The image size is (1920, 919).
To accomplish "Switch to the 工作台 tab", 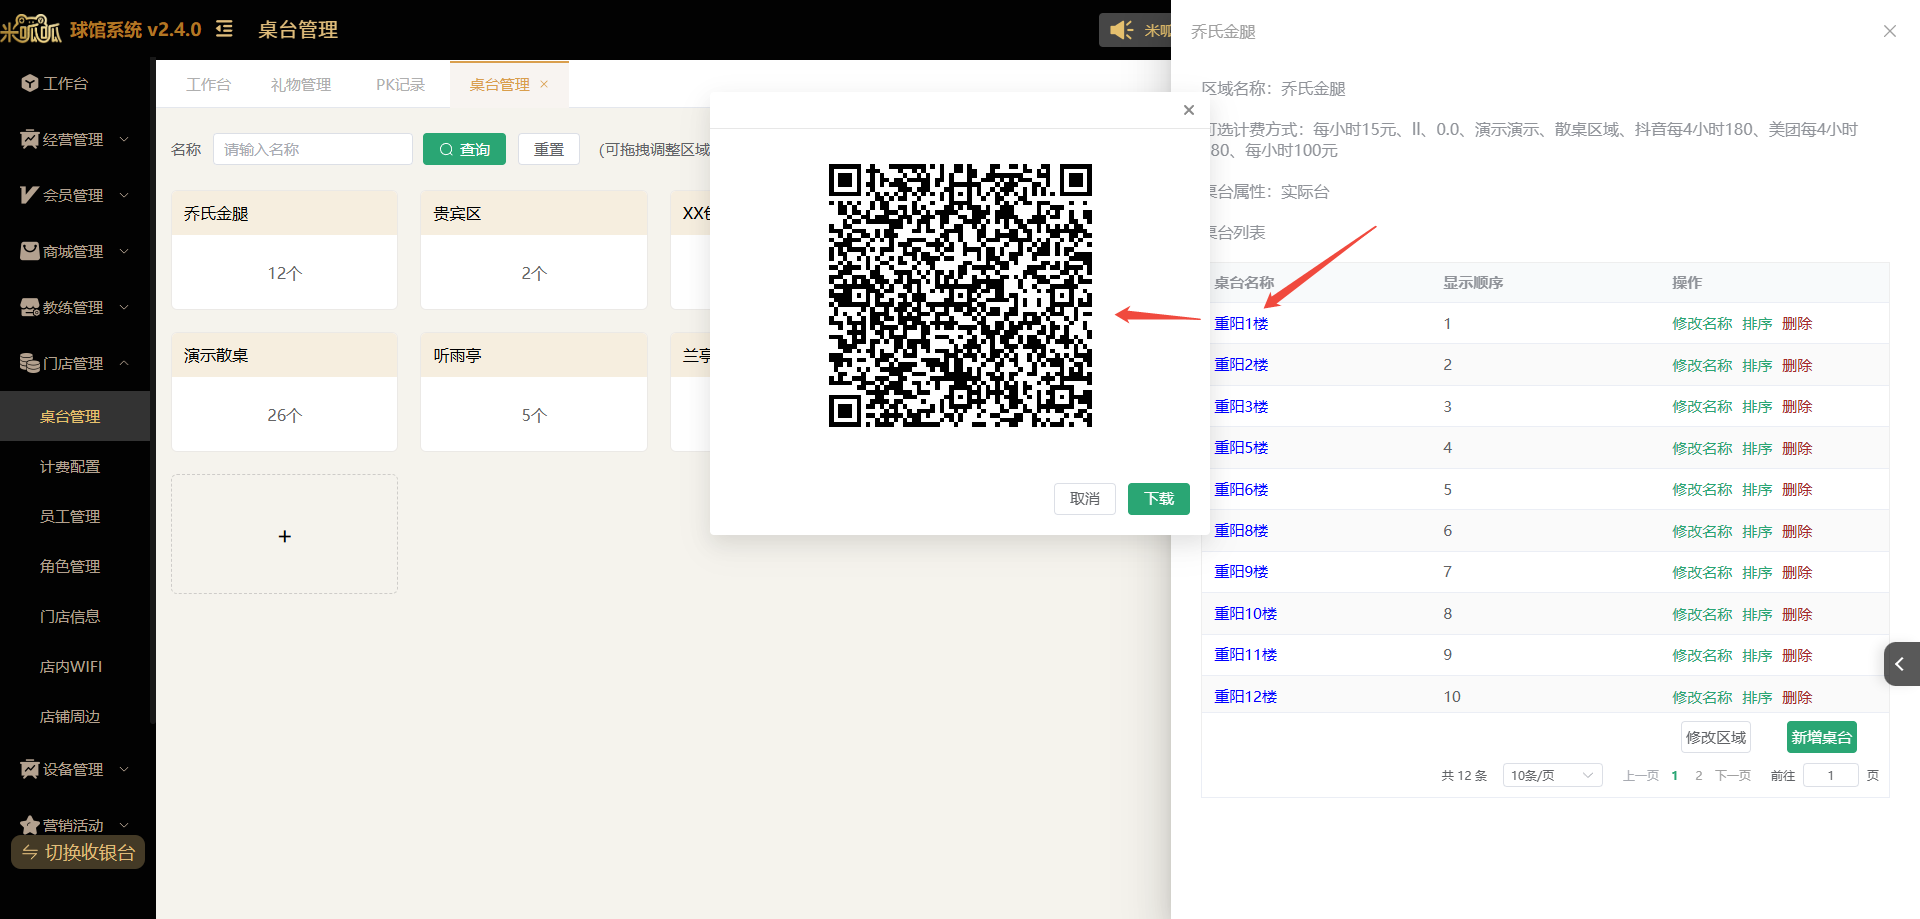I will tap(208, 84).
